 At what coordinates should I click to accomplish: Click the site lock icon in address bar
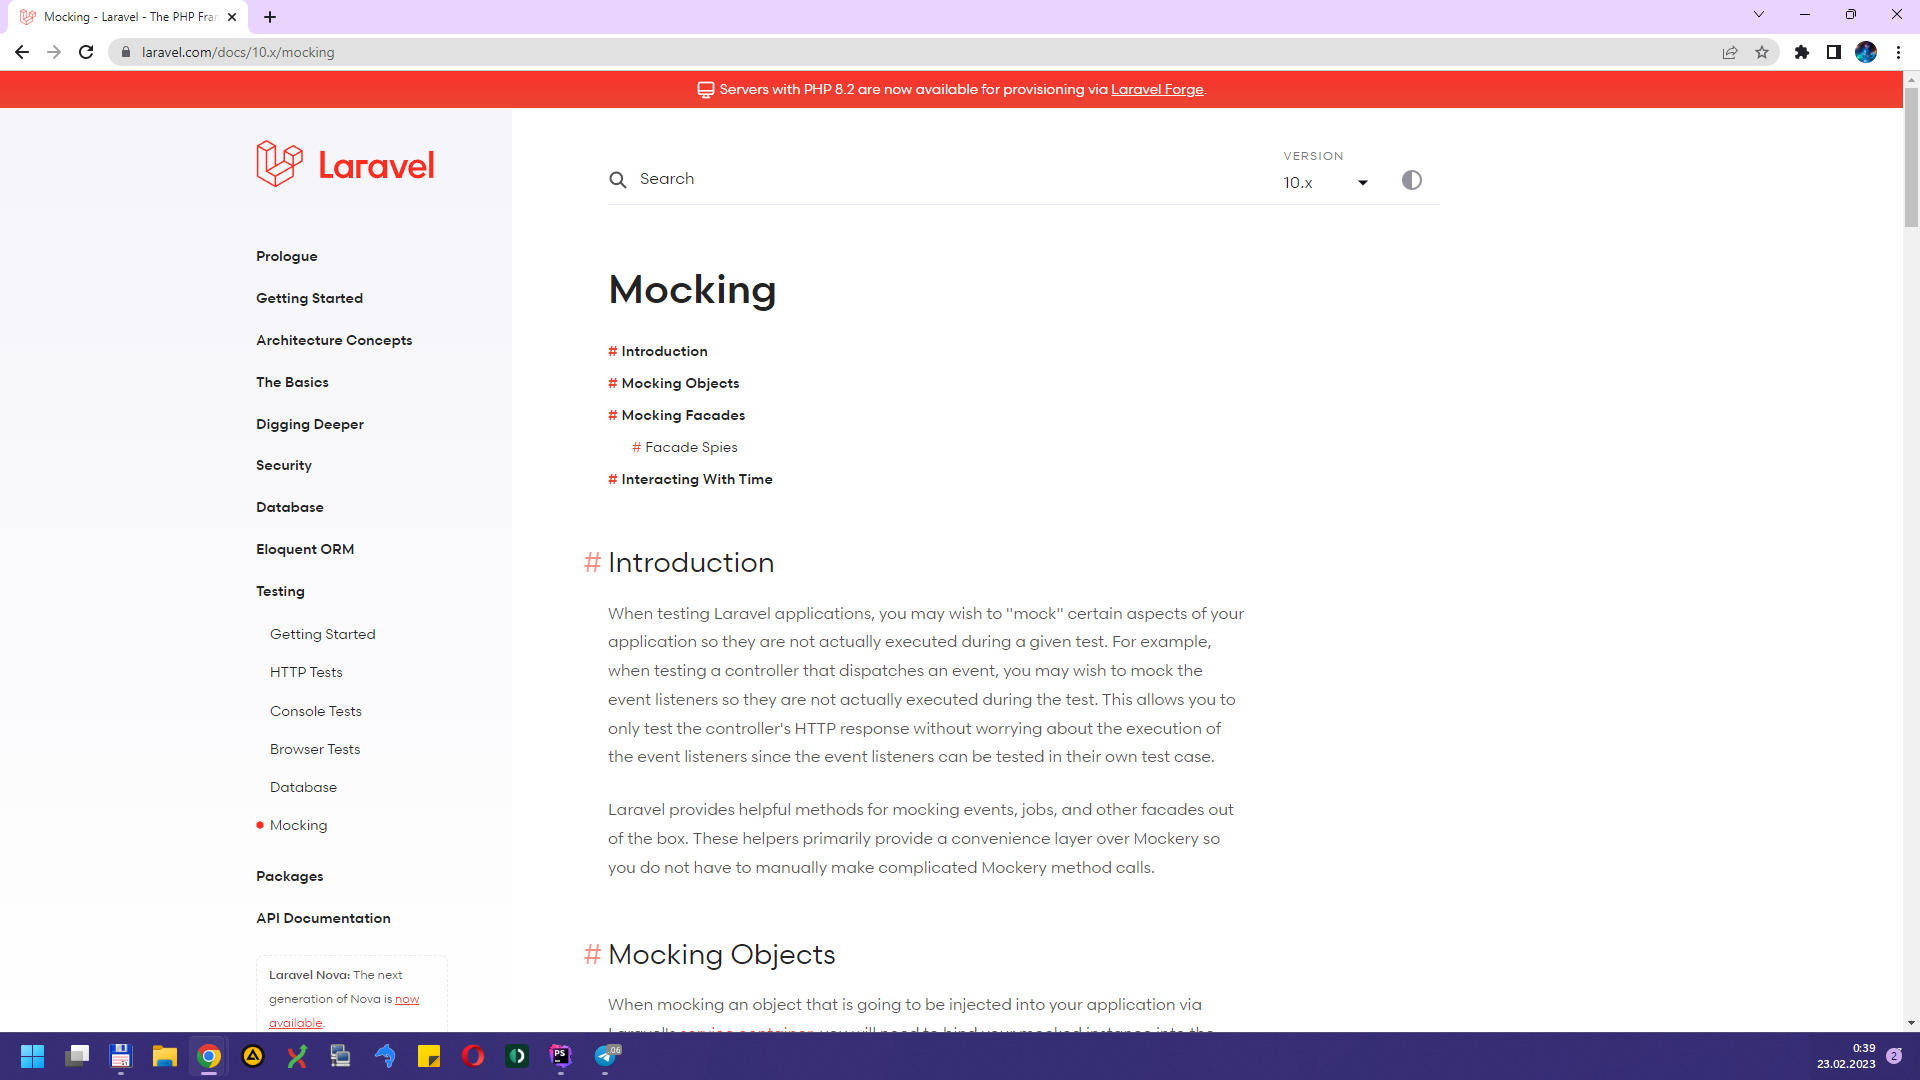pos(126,52)
